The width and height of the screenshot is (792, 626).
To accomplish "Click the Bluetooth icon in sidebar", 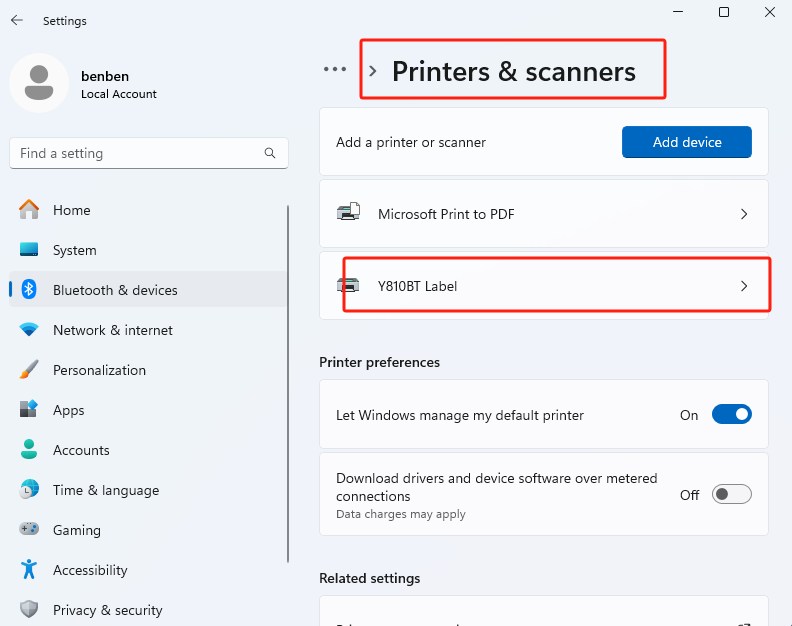I will coord(29,290).
